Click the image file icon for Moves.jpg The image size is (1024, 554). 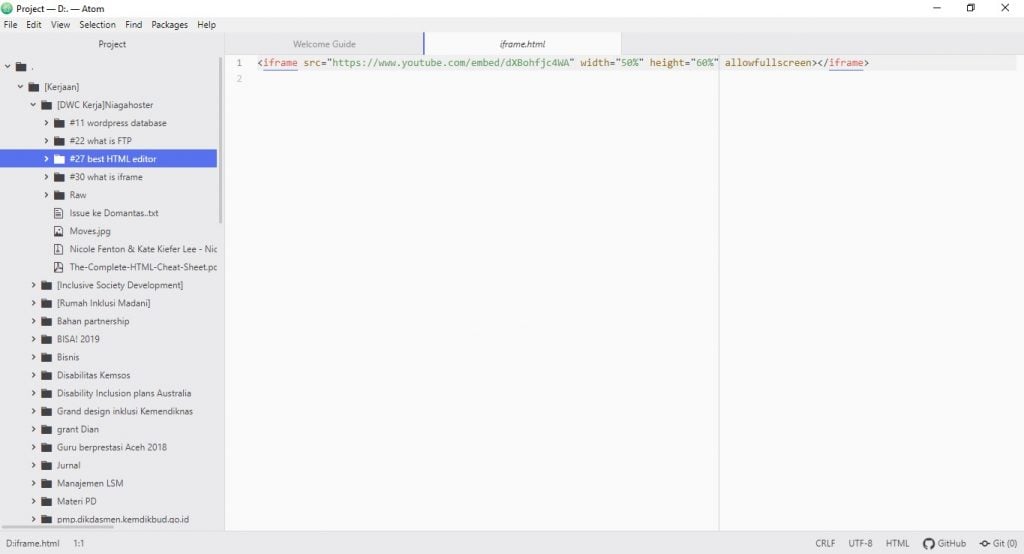tap(59, 231)
